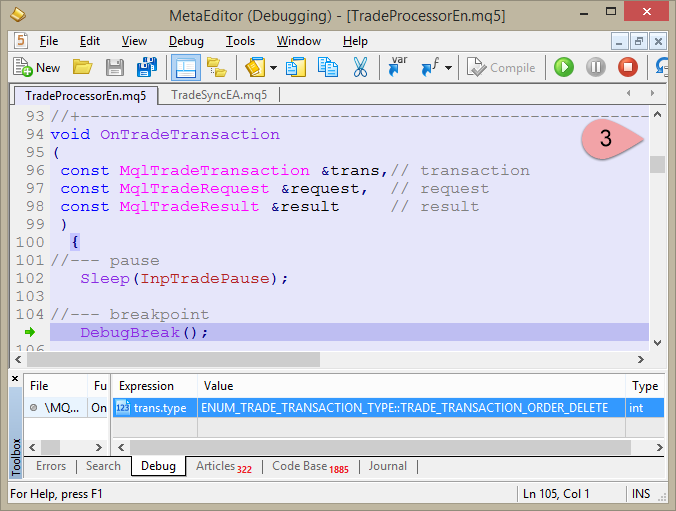
Task: Click the code editor scroll up arrow
Action: coord(657,115)
